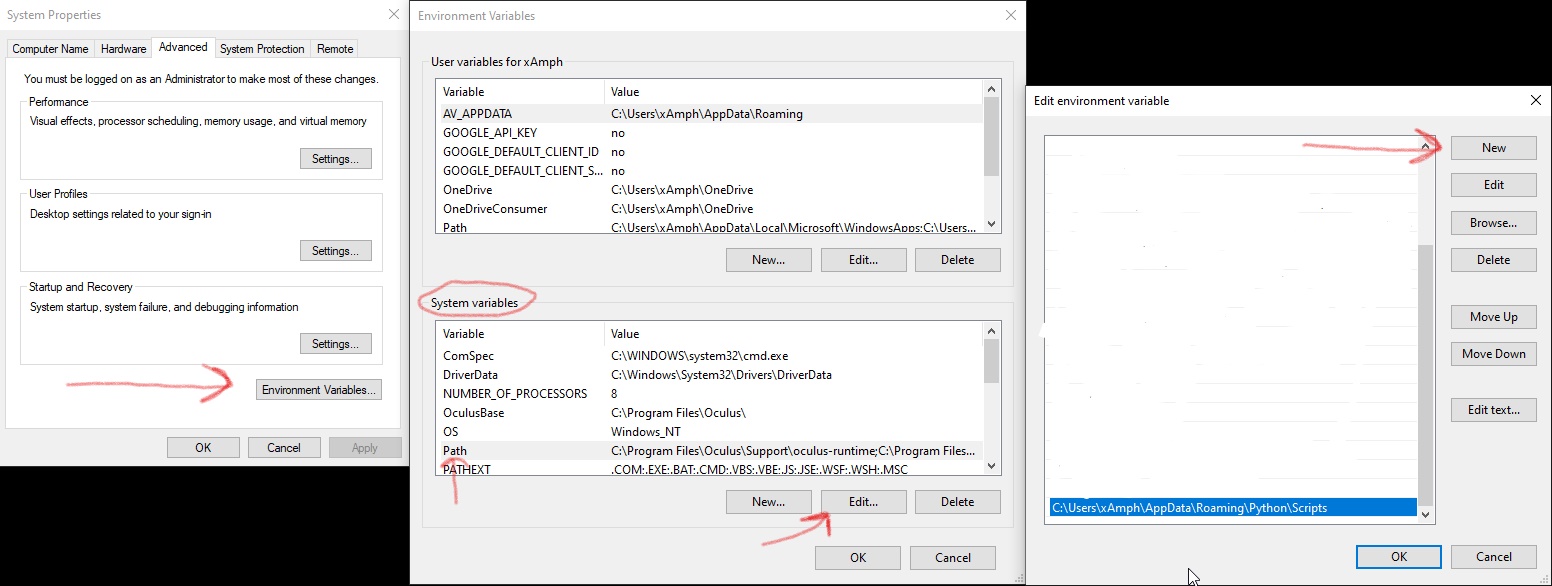The height and width of the screenshot is (586, 1552).
Task: Select AV_APPDATA user variable row
Action: click(x=711, y=114)
